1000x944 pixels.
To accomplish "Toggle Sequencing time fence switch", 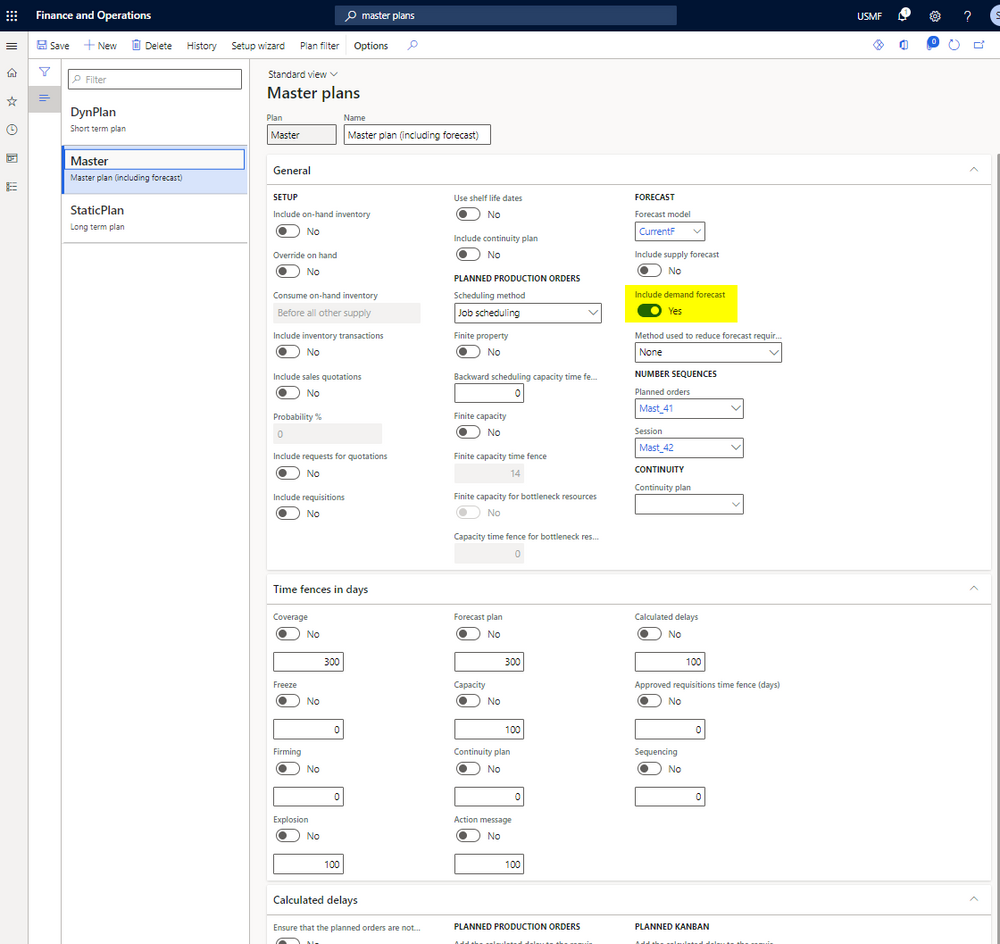I will [x=649, y=769].
